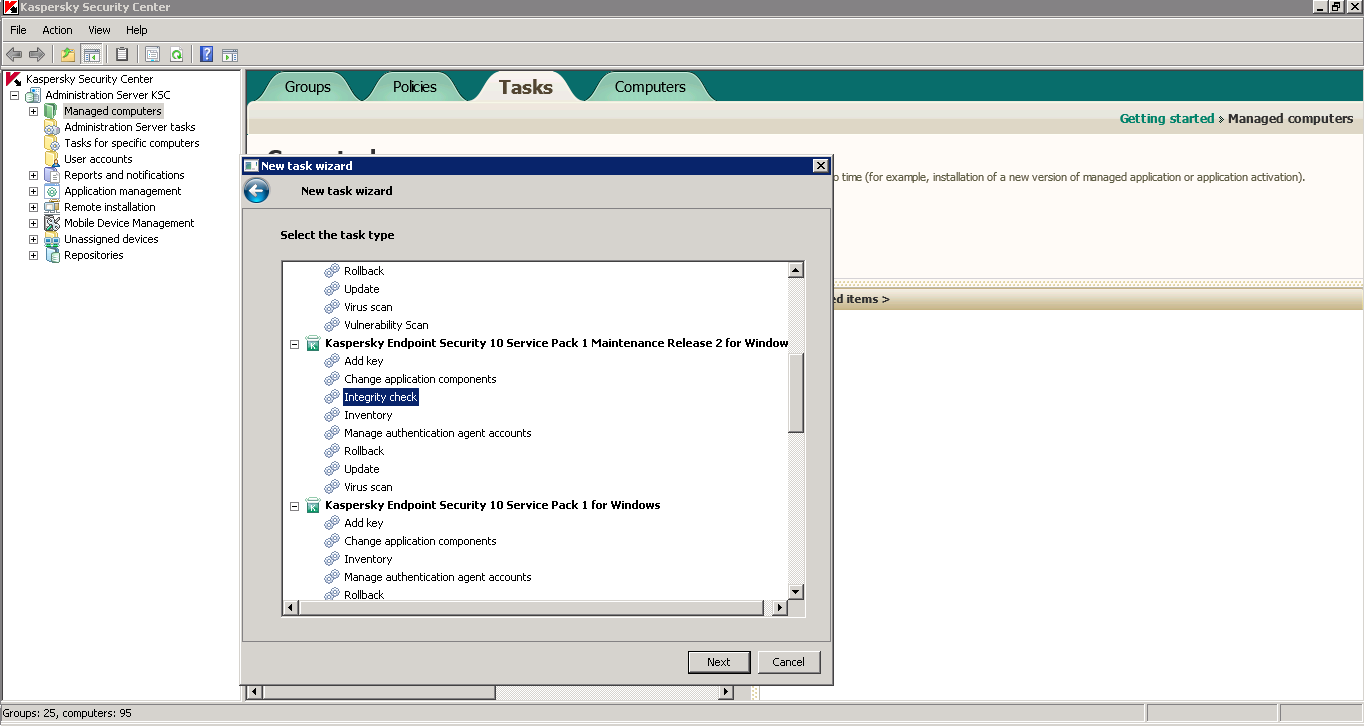Expand the Mobile Device Management node
The width and height of the screenshot is (1364, 726).
click(33, 223)
